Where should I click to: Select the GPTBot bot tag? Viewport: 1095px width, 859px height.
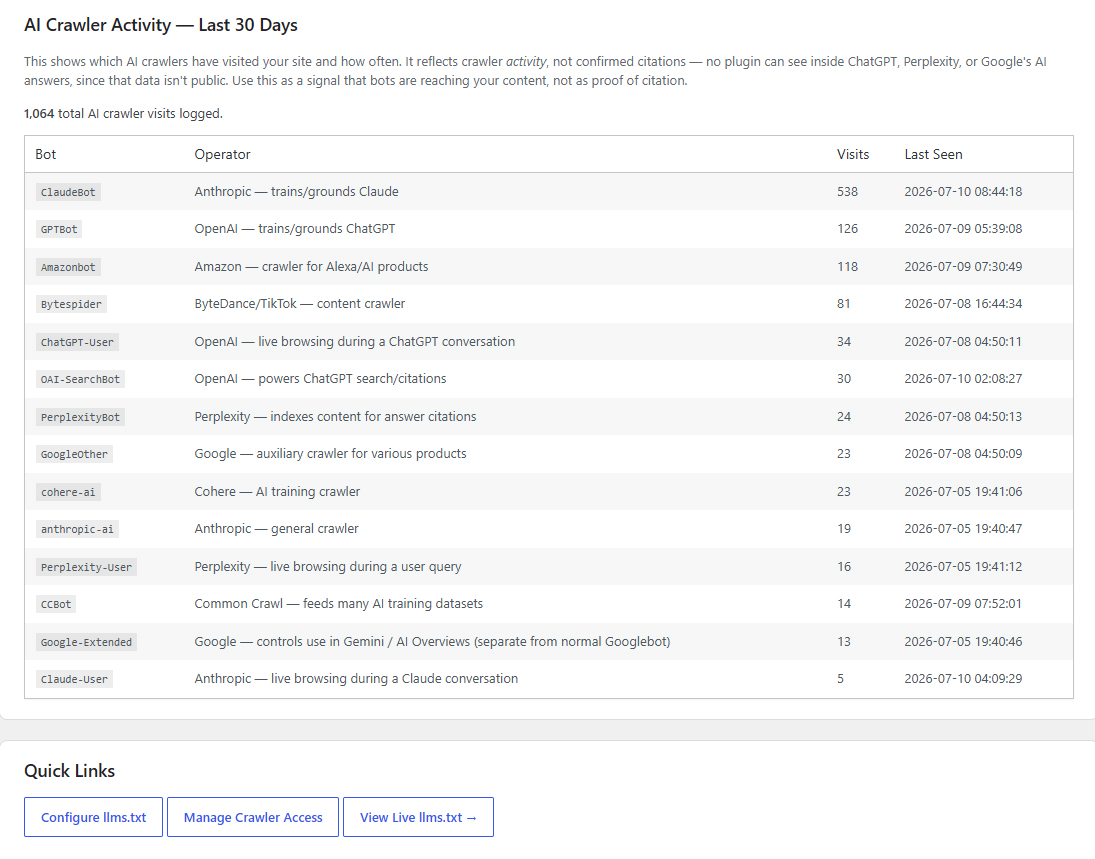(x=59, y=229)
